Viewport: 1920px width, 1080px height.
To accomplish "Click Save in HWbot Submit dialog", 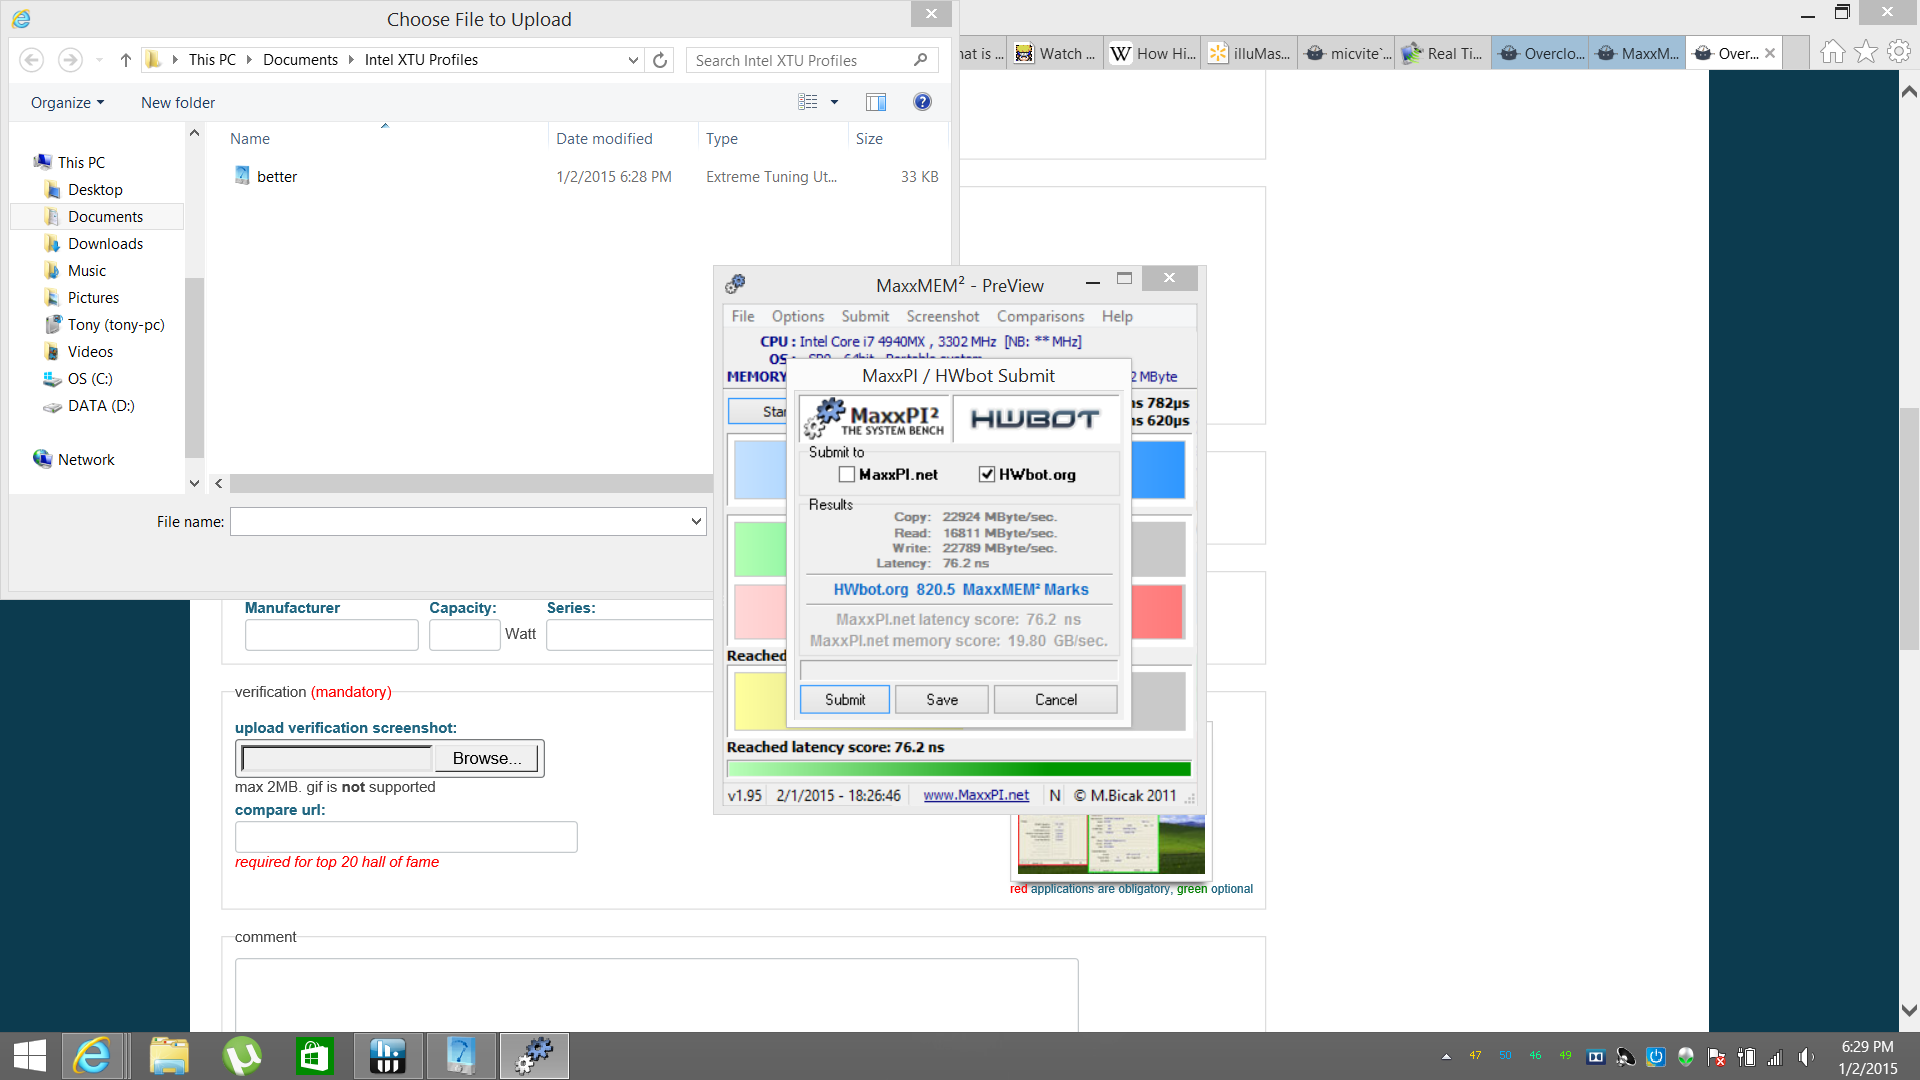I will click(942, 700).
